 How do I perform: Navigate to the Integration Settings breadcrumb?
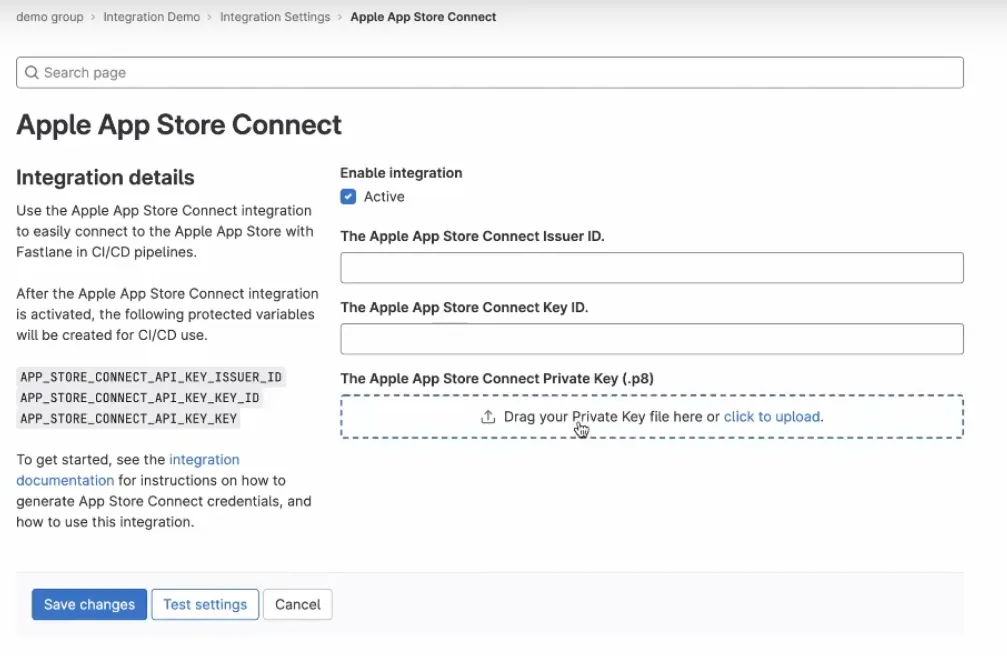[275, 17]
